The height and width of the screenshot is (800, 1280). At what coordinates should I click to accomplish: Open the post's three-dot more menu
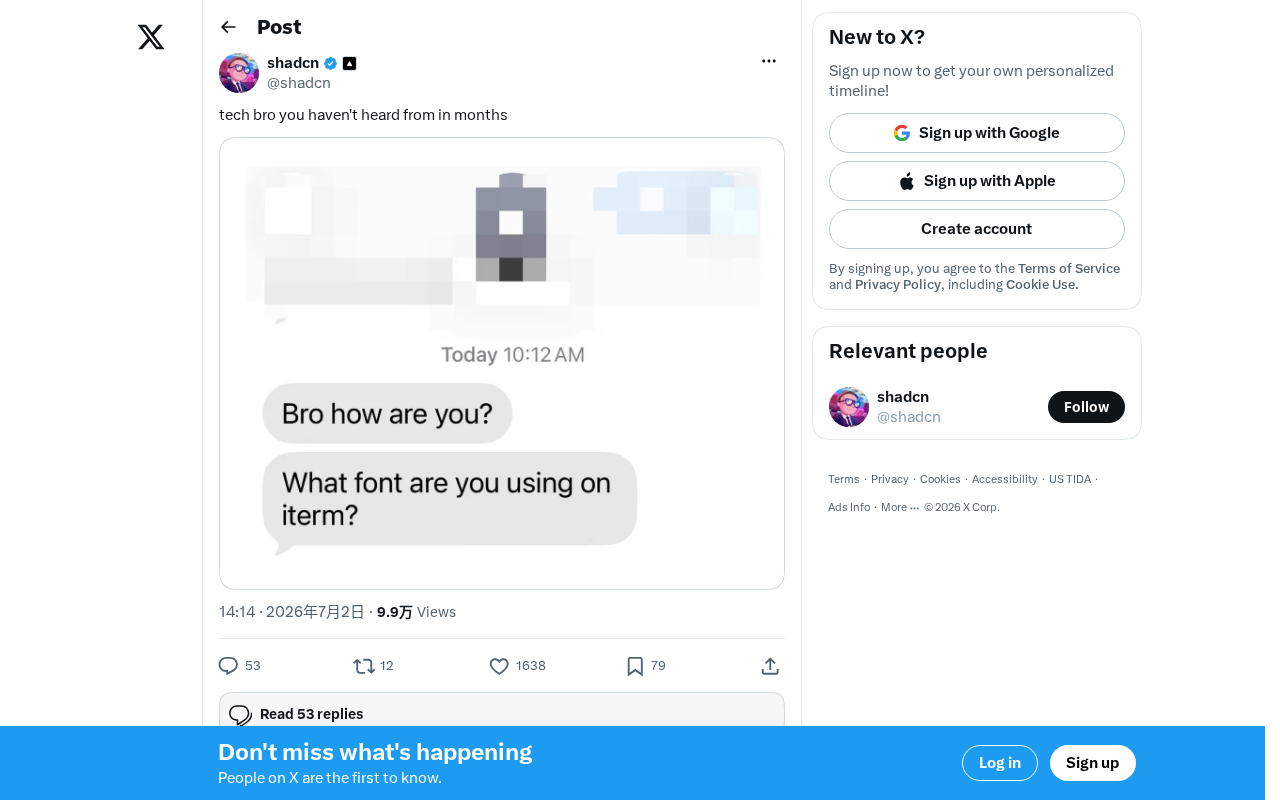coord(769,61)
